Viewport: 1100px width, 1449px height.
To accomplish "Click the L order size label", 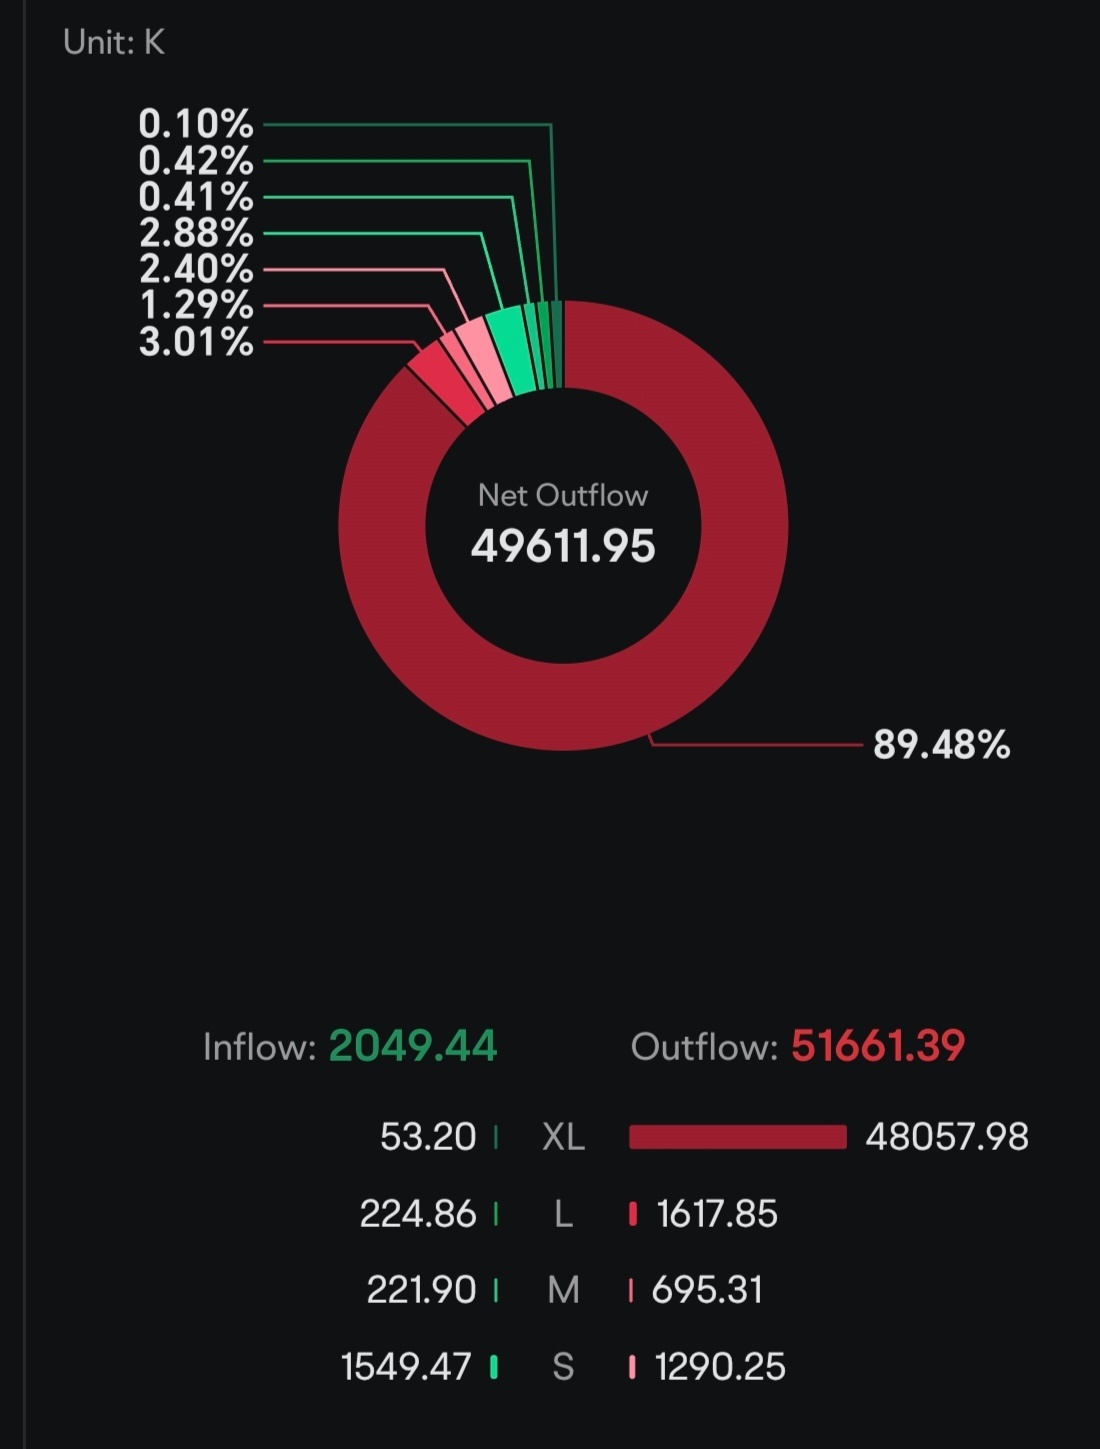I will (563, 1214).
